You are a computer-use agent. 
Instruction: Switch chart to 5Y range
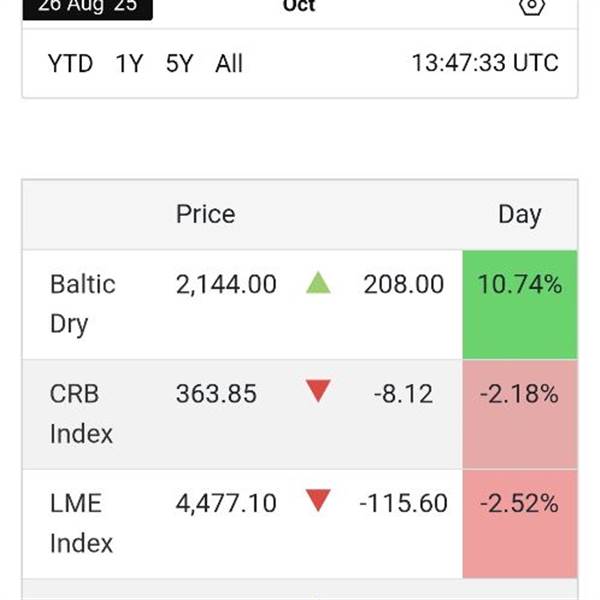(179, 64)
